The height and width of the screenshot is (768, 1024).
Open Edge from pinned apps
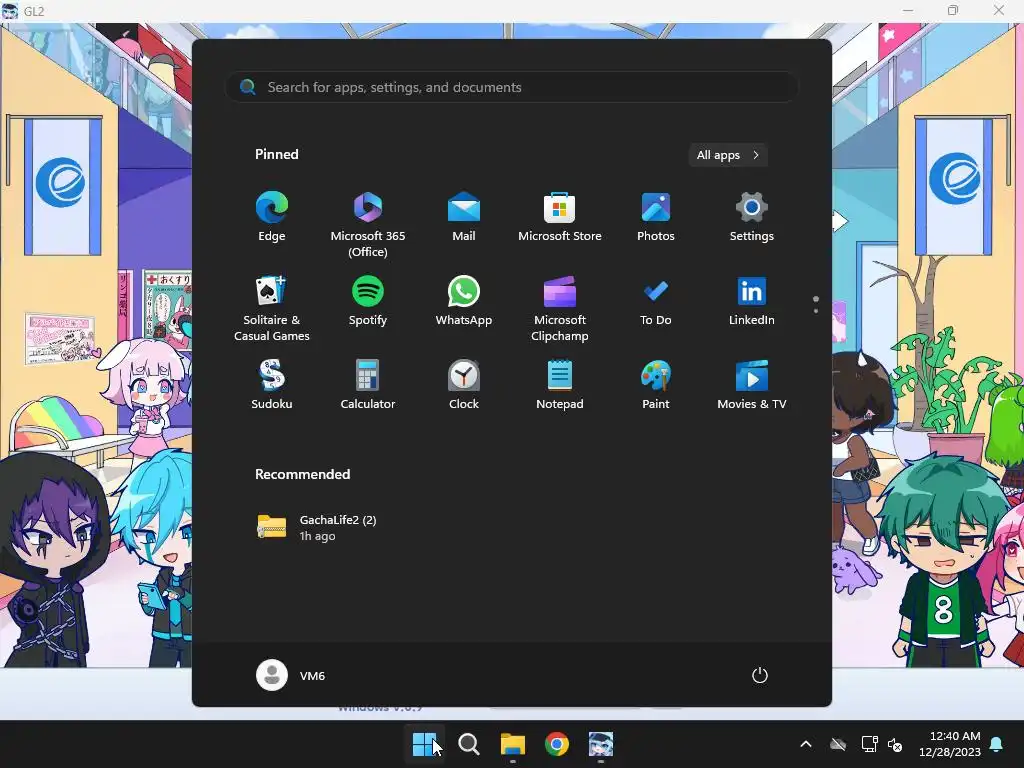pos(272,217)
